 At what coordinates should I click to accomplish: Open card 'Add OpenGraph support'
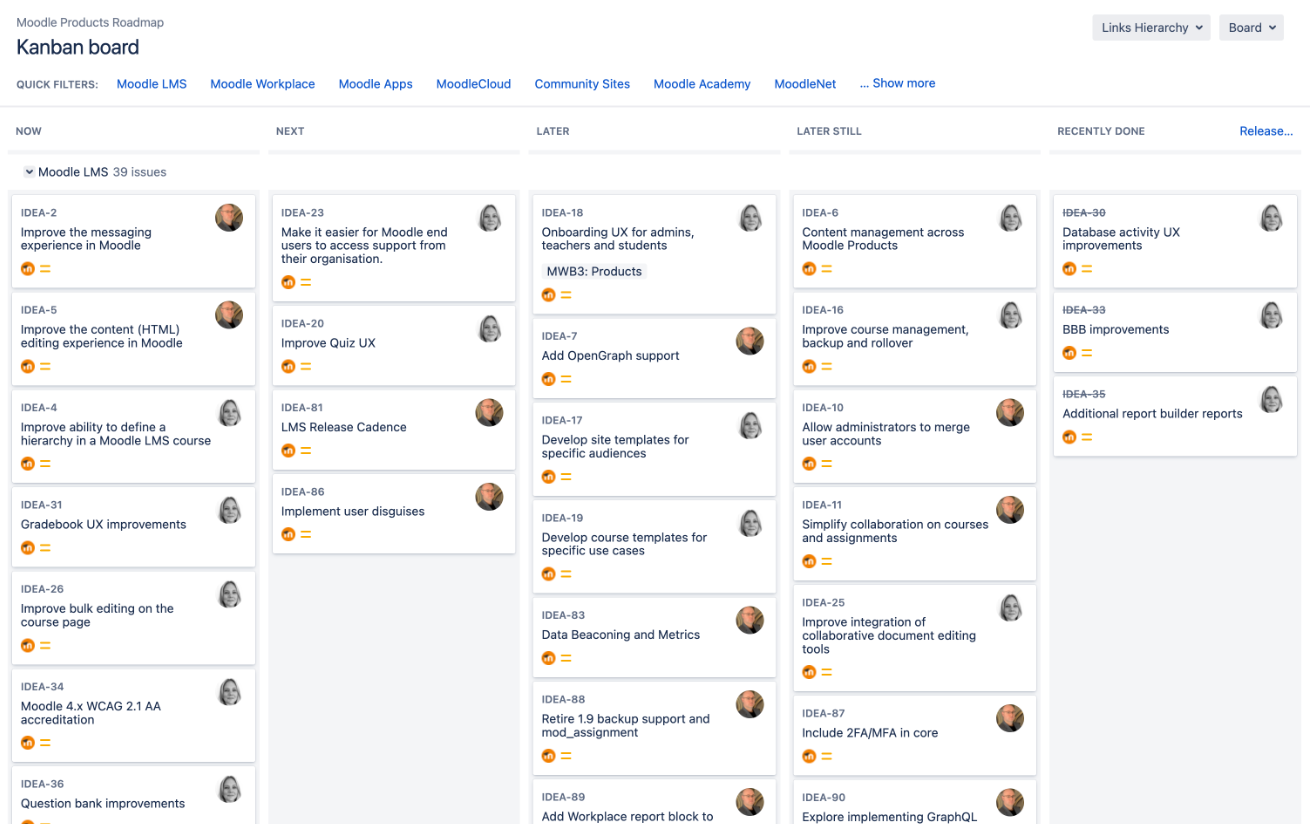(655, 358)
